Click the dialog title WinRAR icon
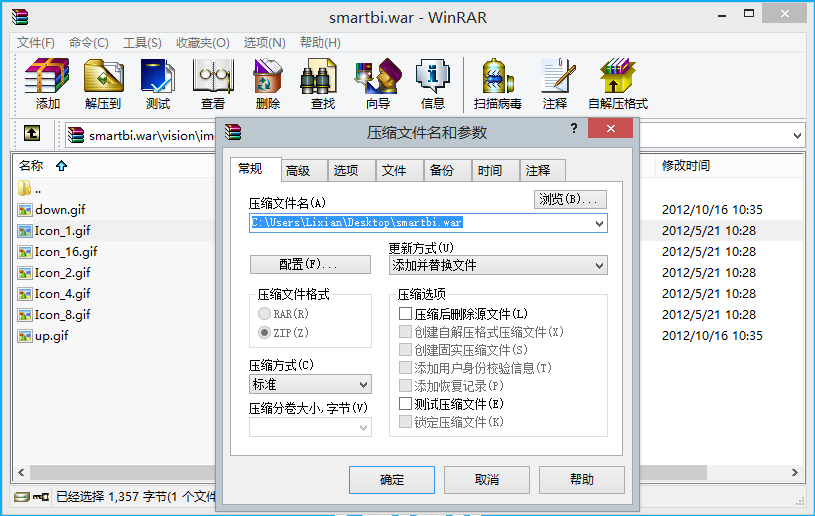This screenshot has height=516, width=815. (233, 133)
